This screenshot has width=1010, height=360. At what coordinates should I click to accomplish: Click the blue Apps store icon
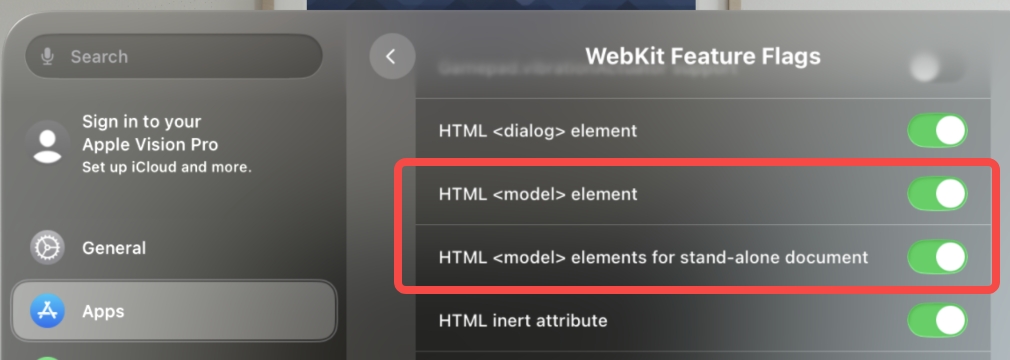click(47, 311)
